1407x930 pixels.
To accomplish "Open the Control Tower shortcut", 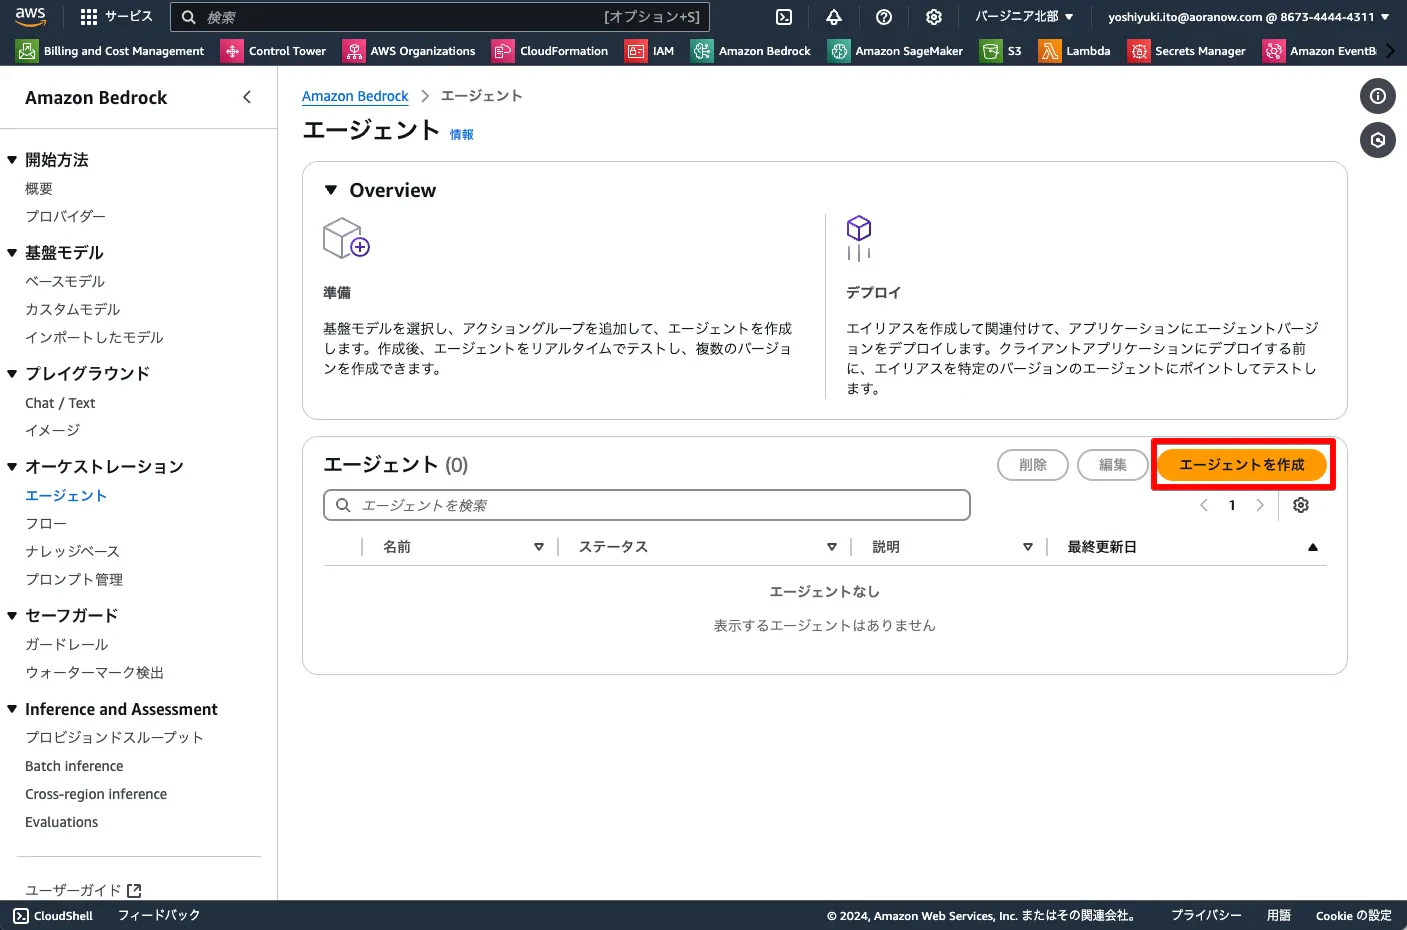I will (x=274, y=51).
